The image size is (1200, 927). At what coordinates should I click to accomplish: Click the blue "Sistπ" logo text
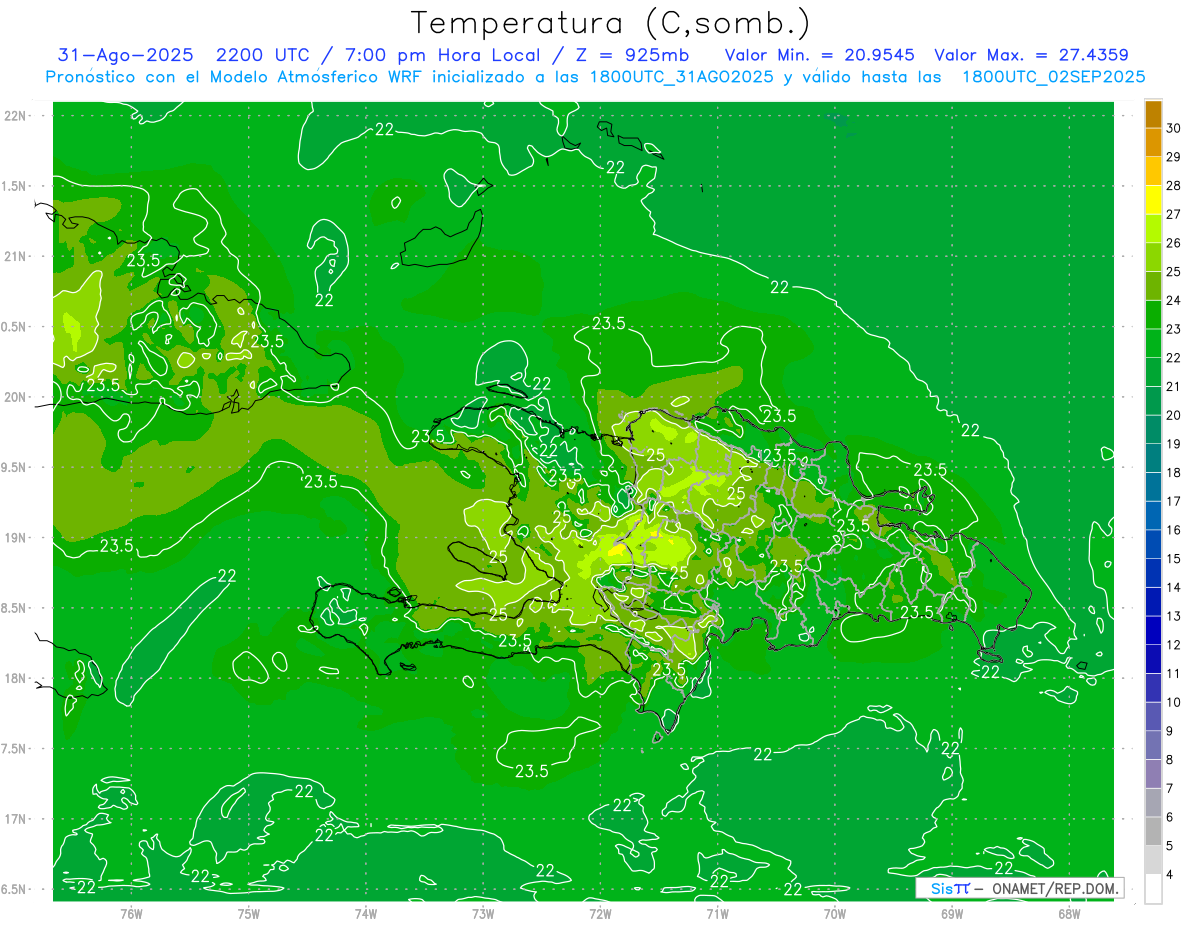point(950,888)
